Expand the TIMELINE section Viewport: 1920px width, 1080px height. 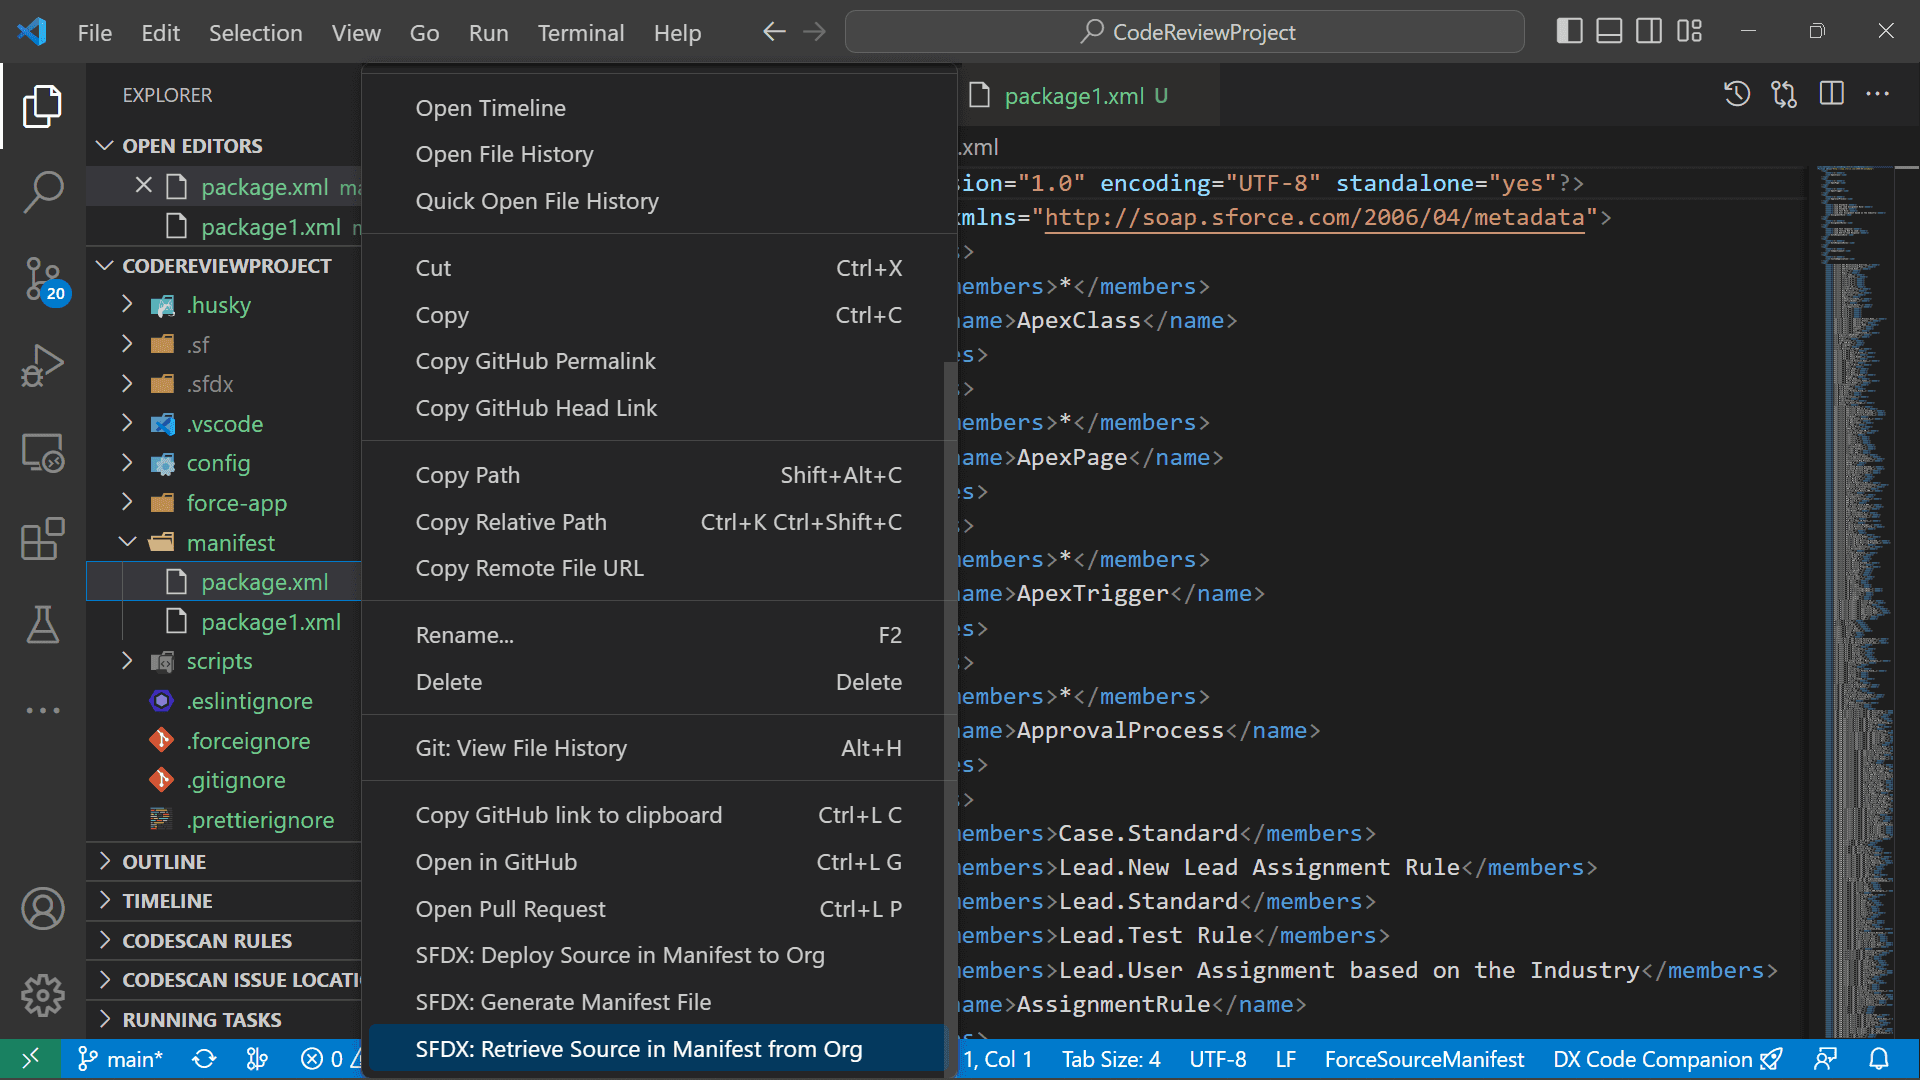pos(167,901)
